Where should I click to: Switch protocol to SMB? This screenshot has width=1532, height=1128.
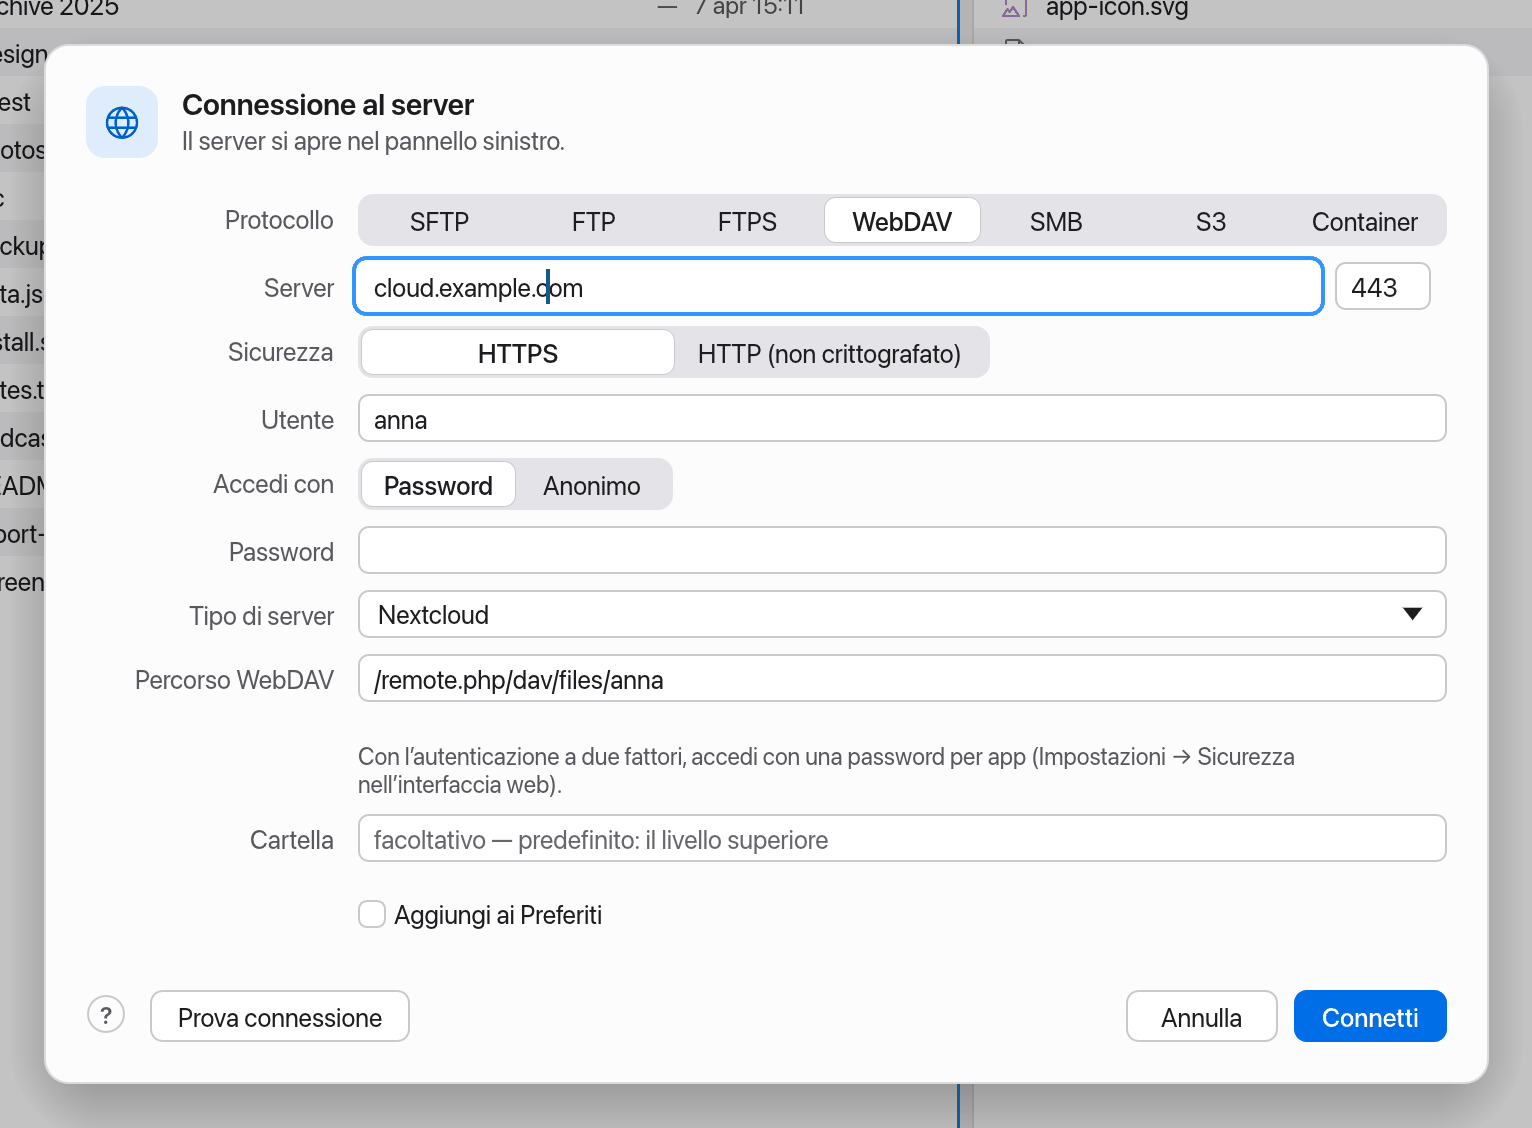[x=1056, y=221]
